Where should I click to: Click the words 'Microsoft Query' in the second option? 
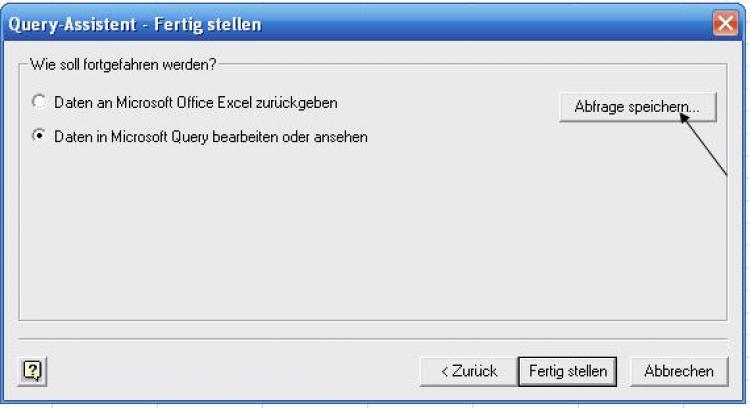pos(164,137)
